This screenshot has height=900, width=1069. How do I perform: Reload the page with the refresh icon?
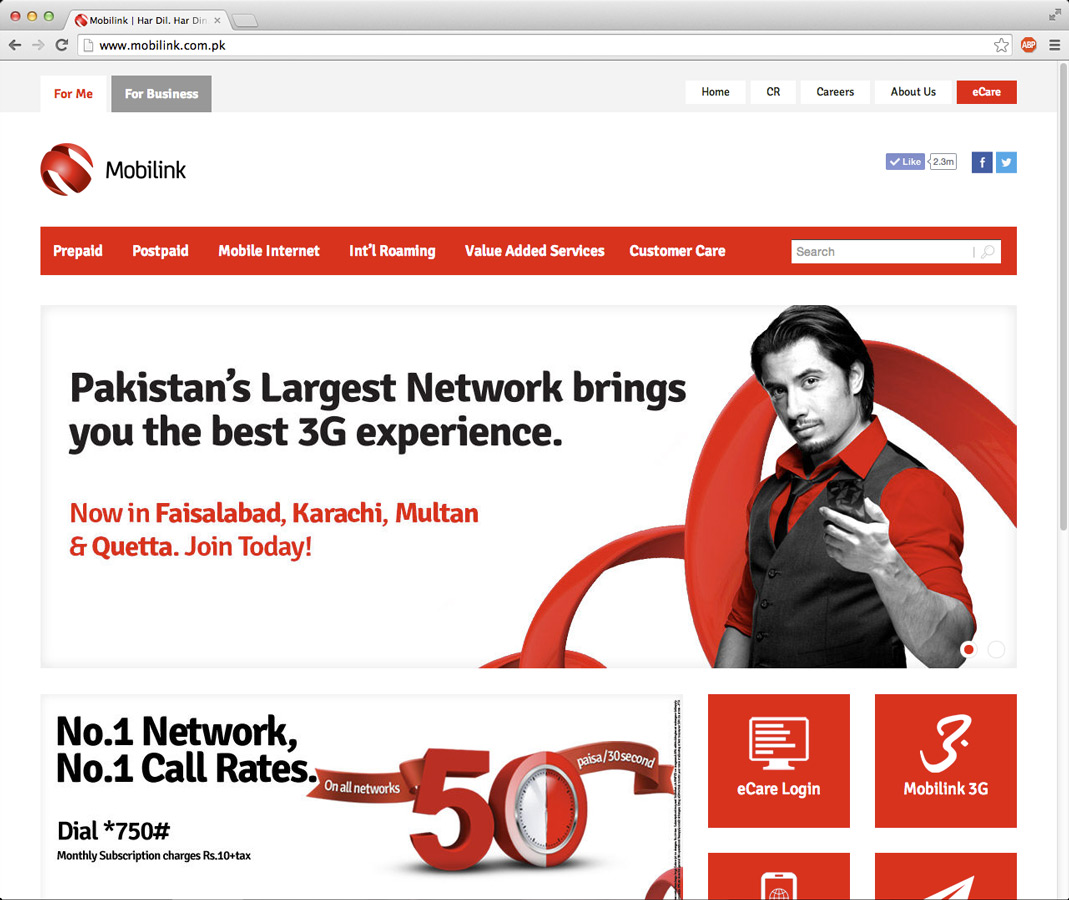[61, 45]
